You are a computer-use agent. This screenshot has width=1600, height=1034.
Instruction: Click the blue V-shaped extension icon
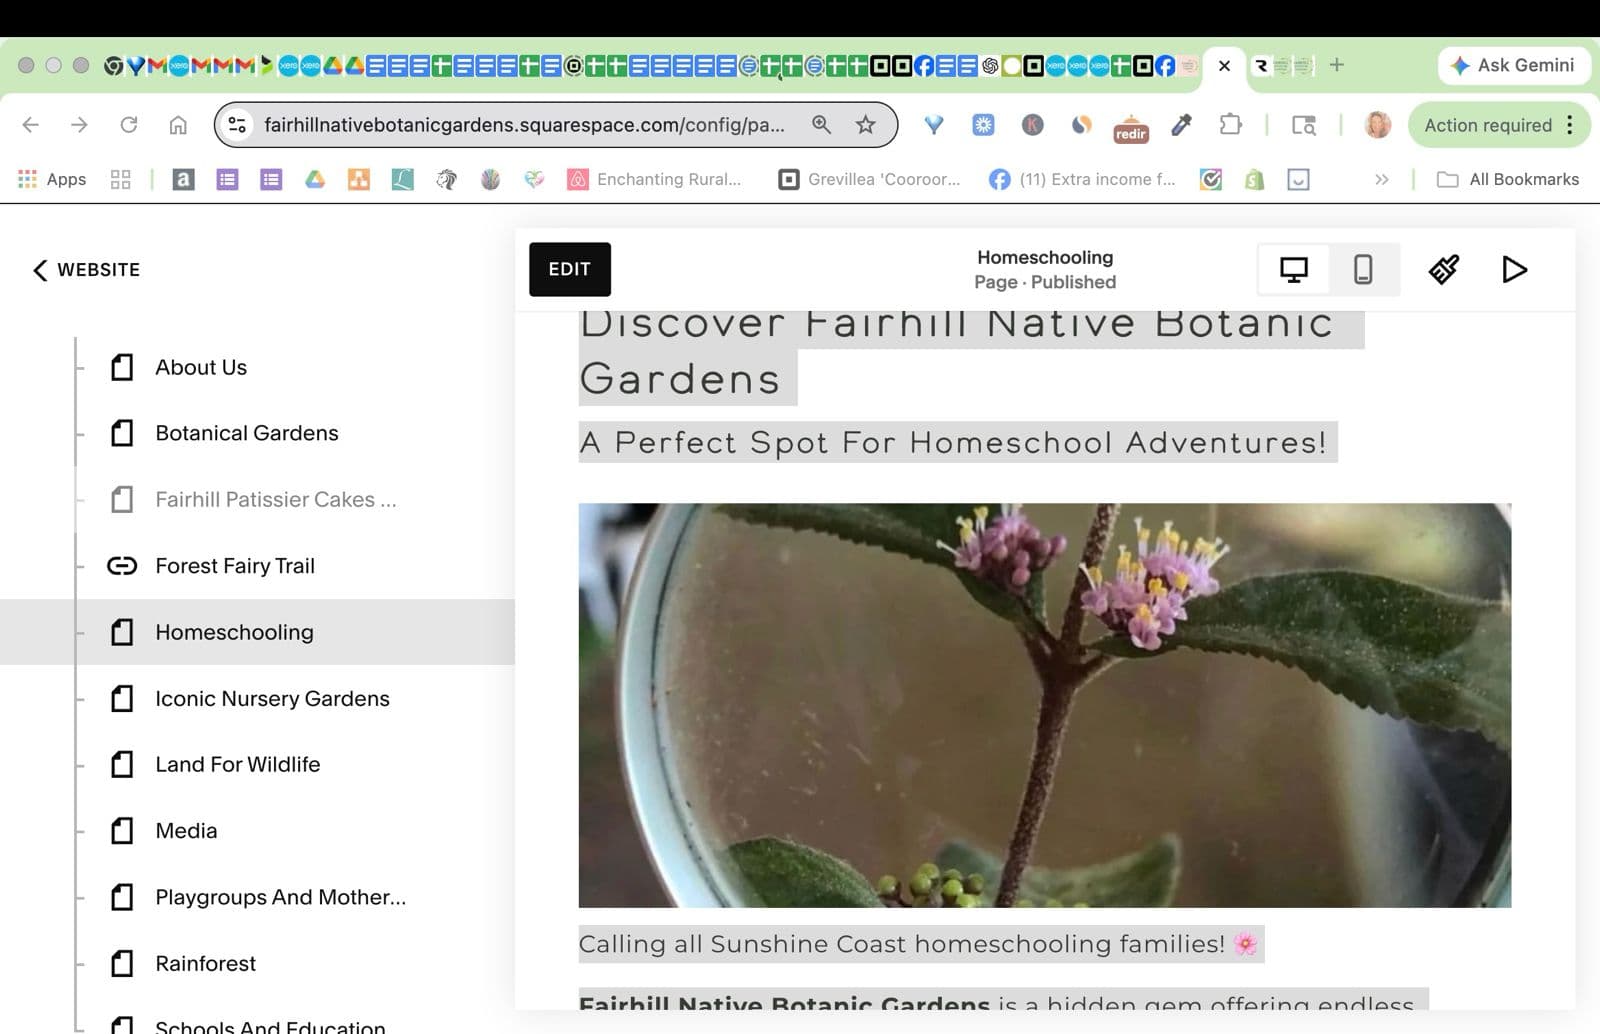coord(934,125)
